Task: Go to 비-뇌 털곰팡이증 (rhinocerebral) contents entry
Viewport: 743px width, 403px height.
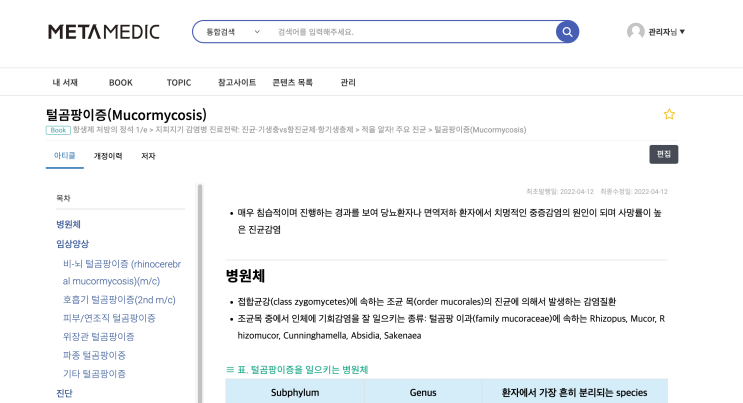Action: [122, 272]
